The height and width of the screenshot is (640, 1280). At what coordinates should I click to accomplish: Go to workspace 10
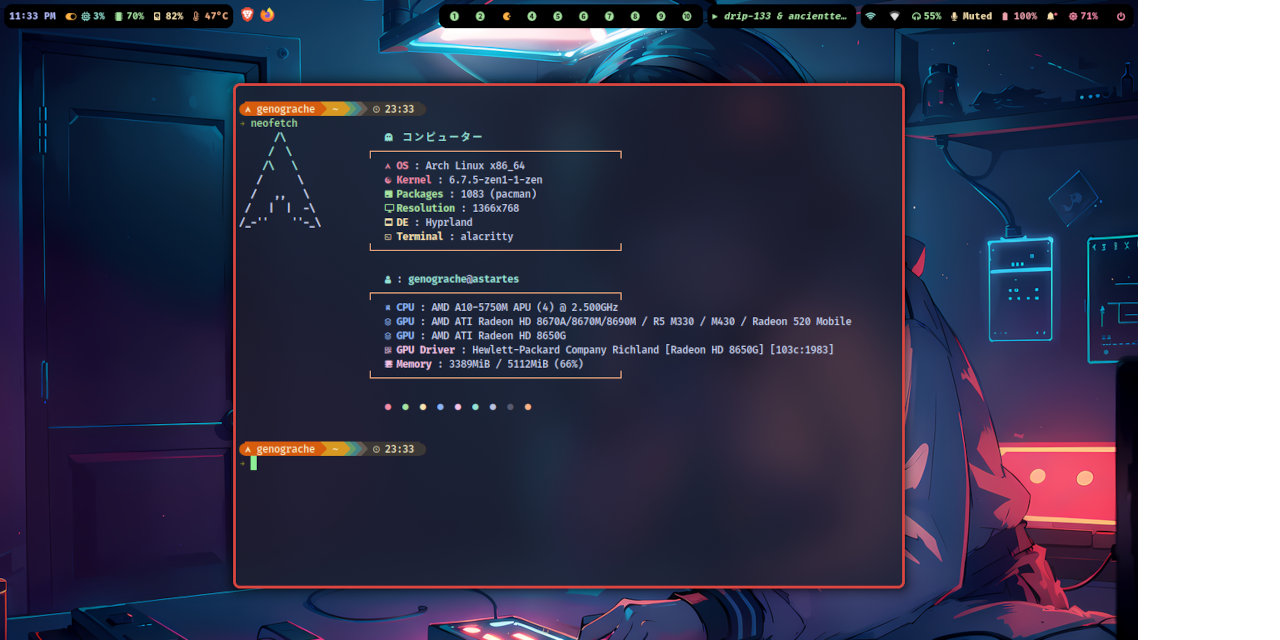click(686, 16)
